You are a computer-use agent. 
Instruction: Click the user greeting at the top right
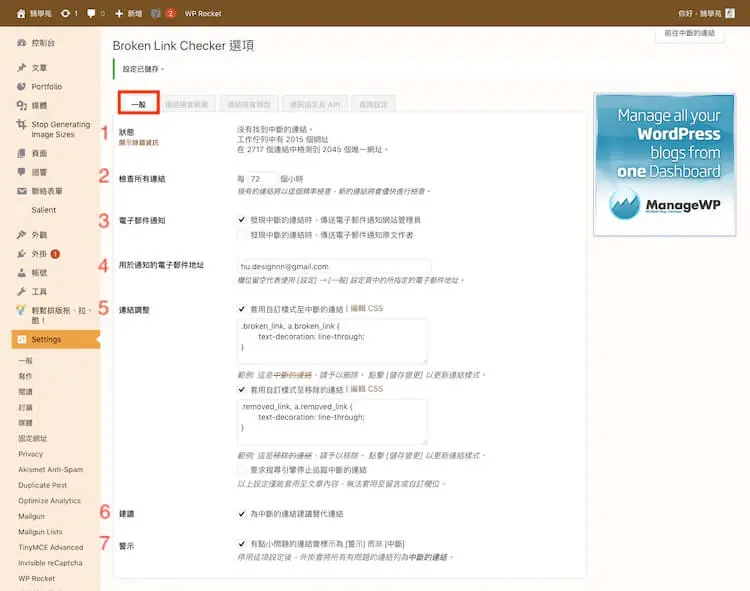point(699,13)
